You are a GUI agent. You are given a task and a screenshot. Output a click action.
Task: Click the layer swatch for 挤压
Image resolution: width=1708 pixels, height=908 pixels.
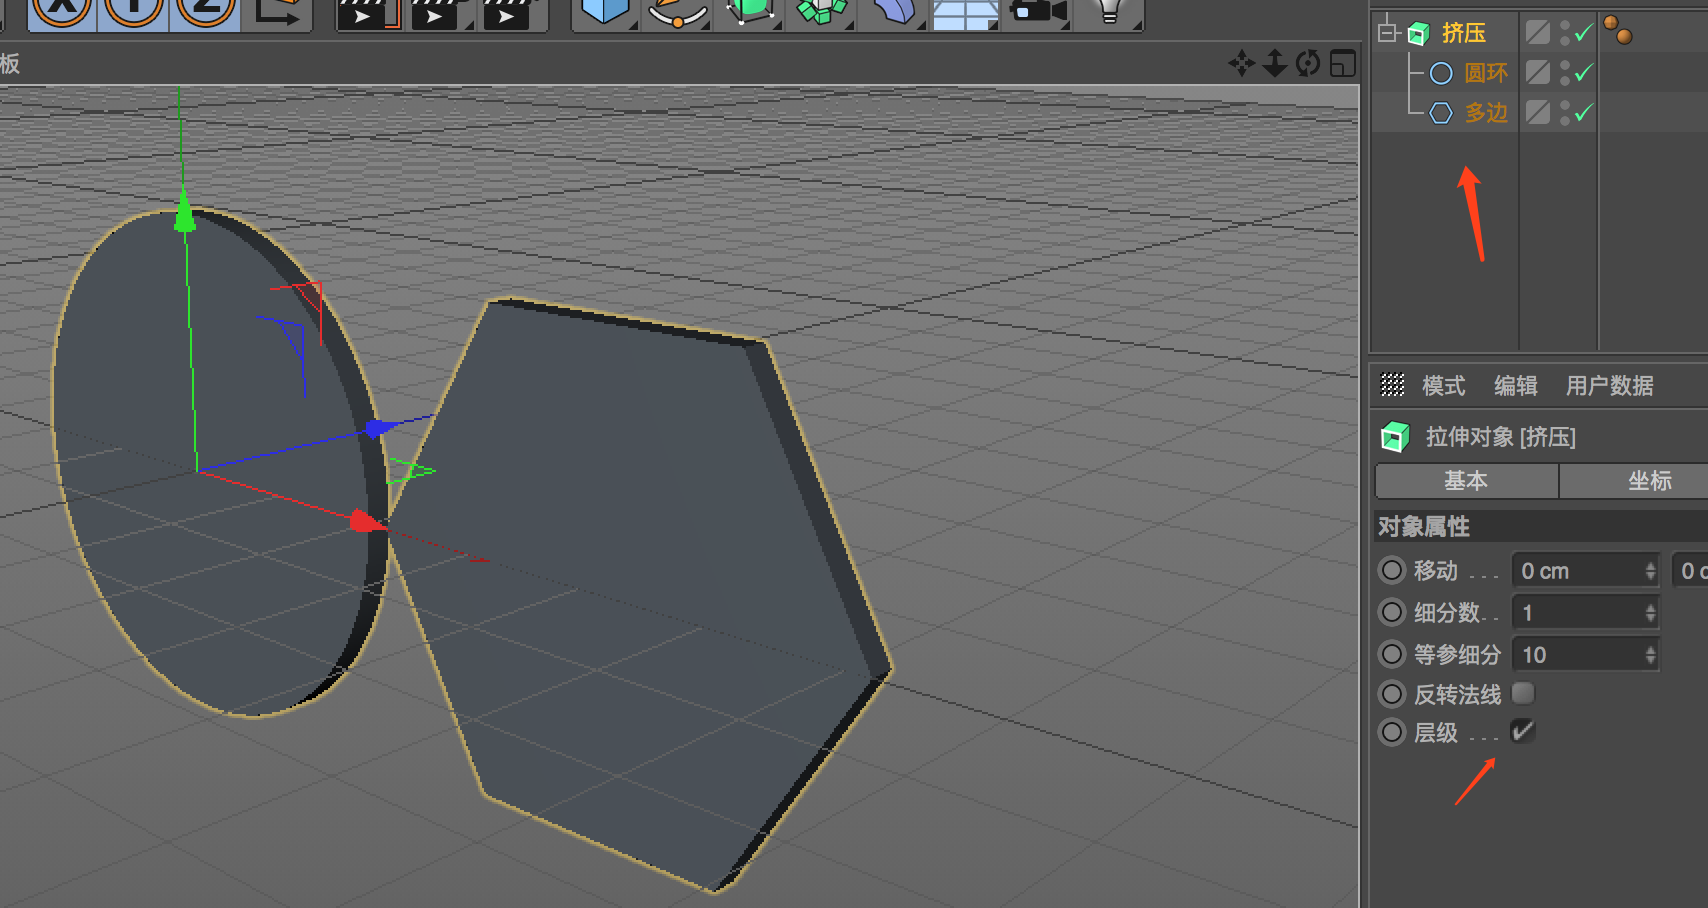coord(1538,33)
